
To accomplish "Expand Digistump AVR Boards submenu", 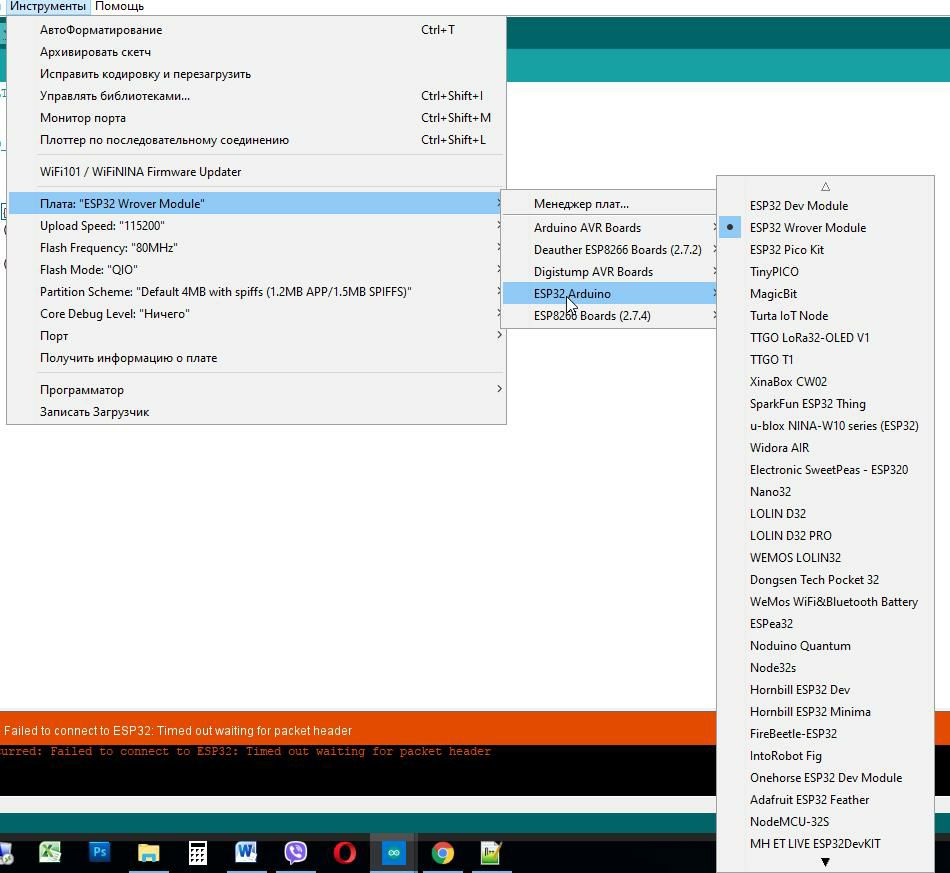I will coord(610,272).
